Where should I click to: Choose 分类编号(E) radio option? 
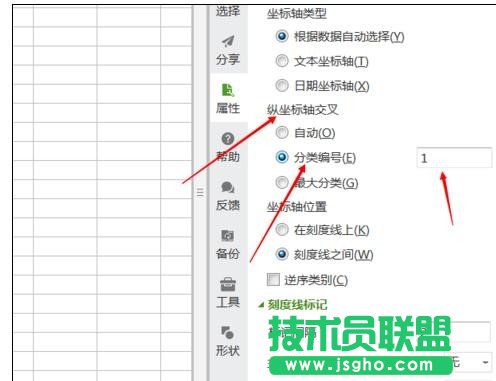pyautogui.click(x=282, y=157)
